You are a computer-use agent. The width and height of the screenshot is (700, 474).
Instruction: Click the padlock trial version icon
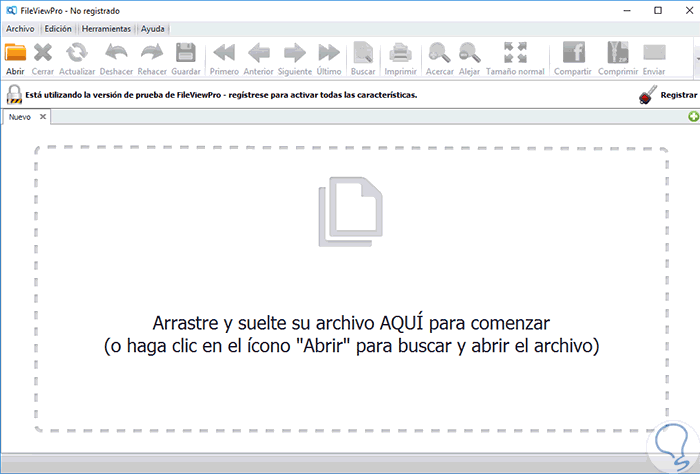tap(14, 95)
